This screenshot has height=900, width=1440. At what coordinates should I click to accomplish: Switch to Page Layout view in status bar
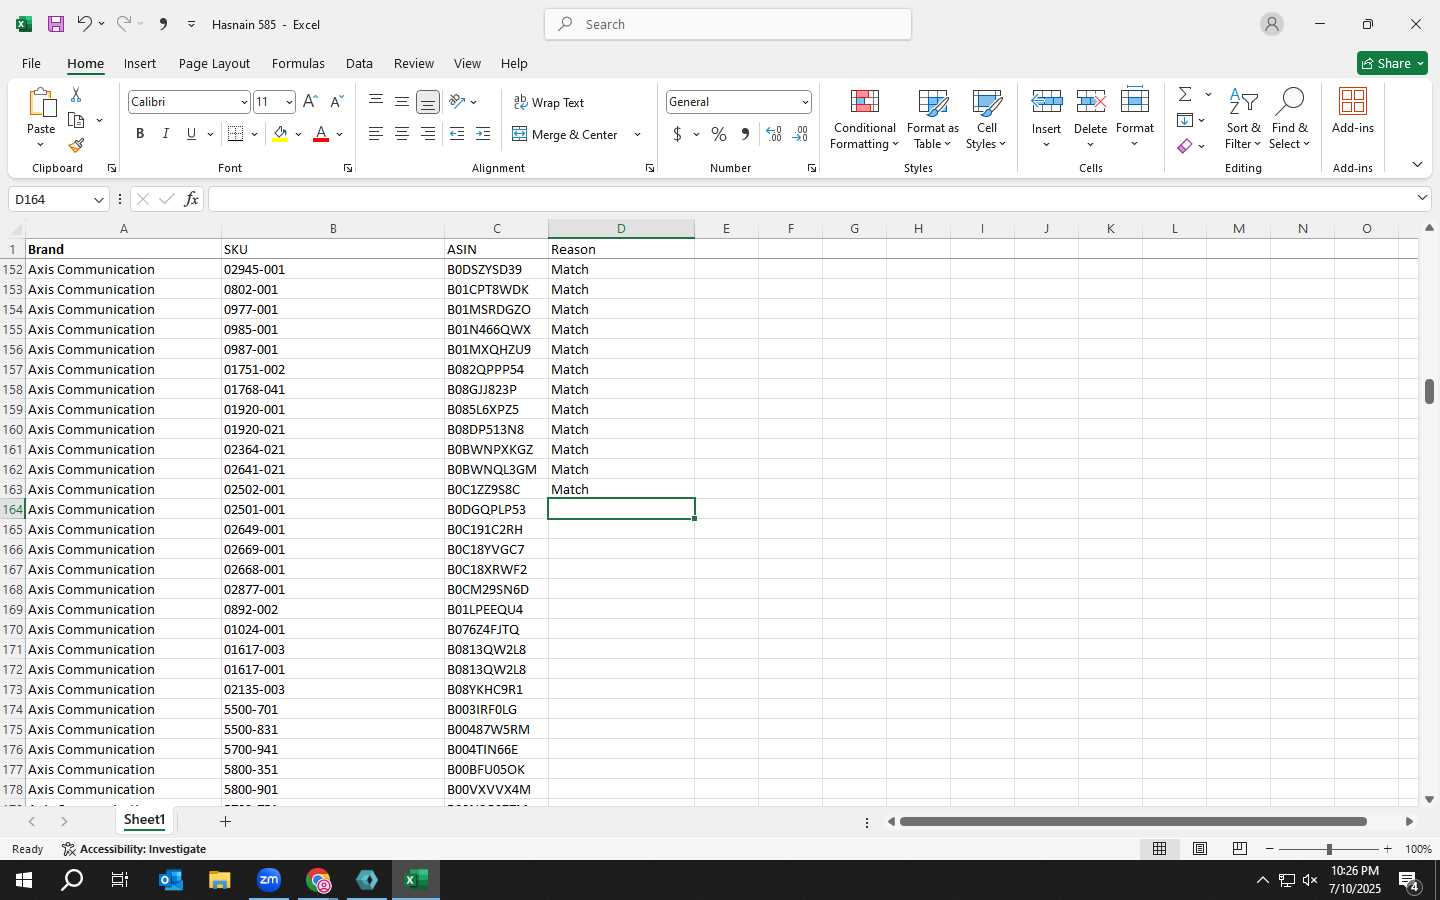point(1199,849)
